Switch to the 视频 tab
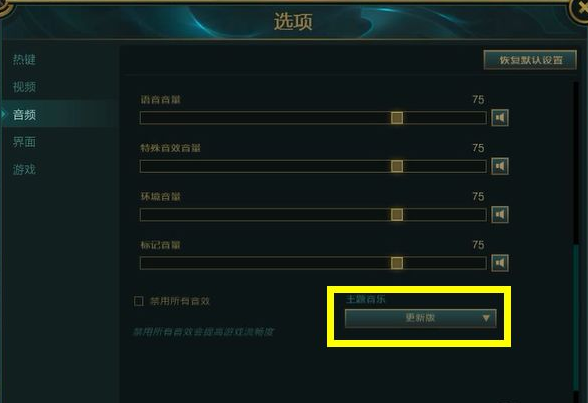Screen dimensions: 588x403 point(24,87)
